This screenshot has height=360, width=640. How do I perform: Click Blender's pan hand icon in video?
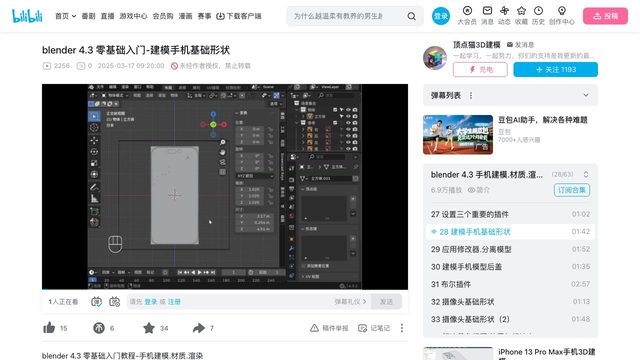(x=222, y=152)
